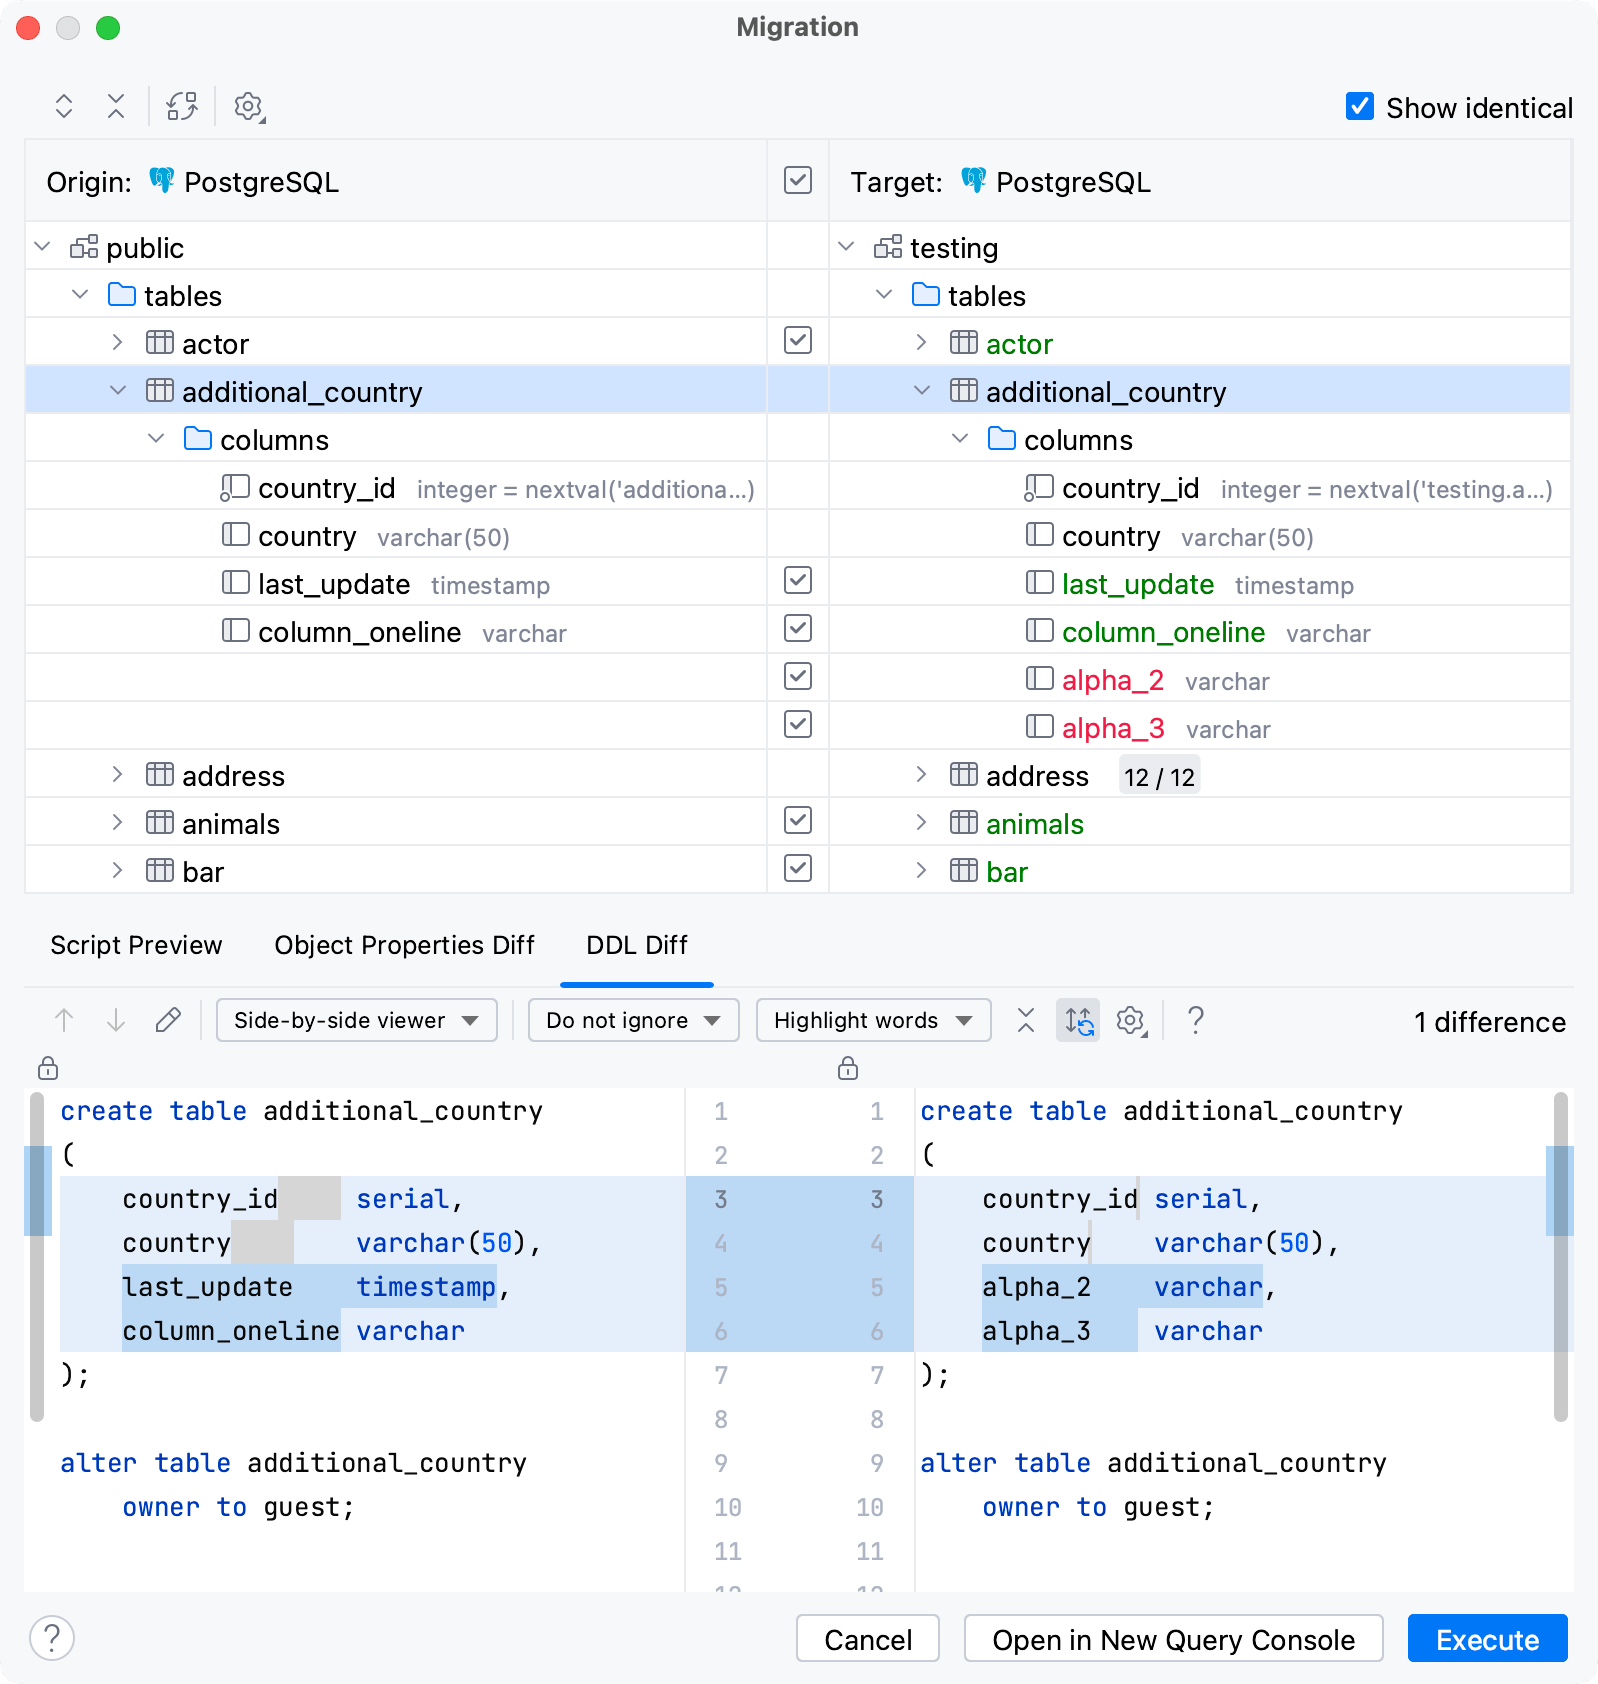Open the Object Properties Diff tab
Image resolution: width=1598 pixels, height=1684 pixels.
pos(404,945)
